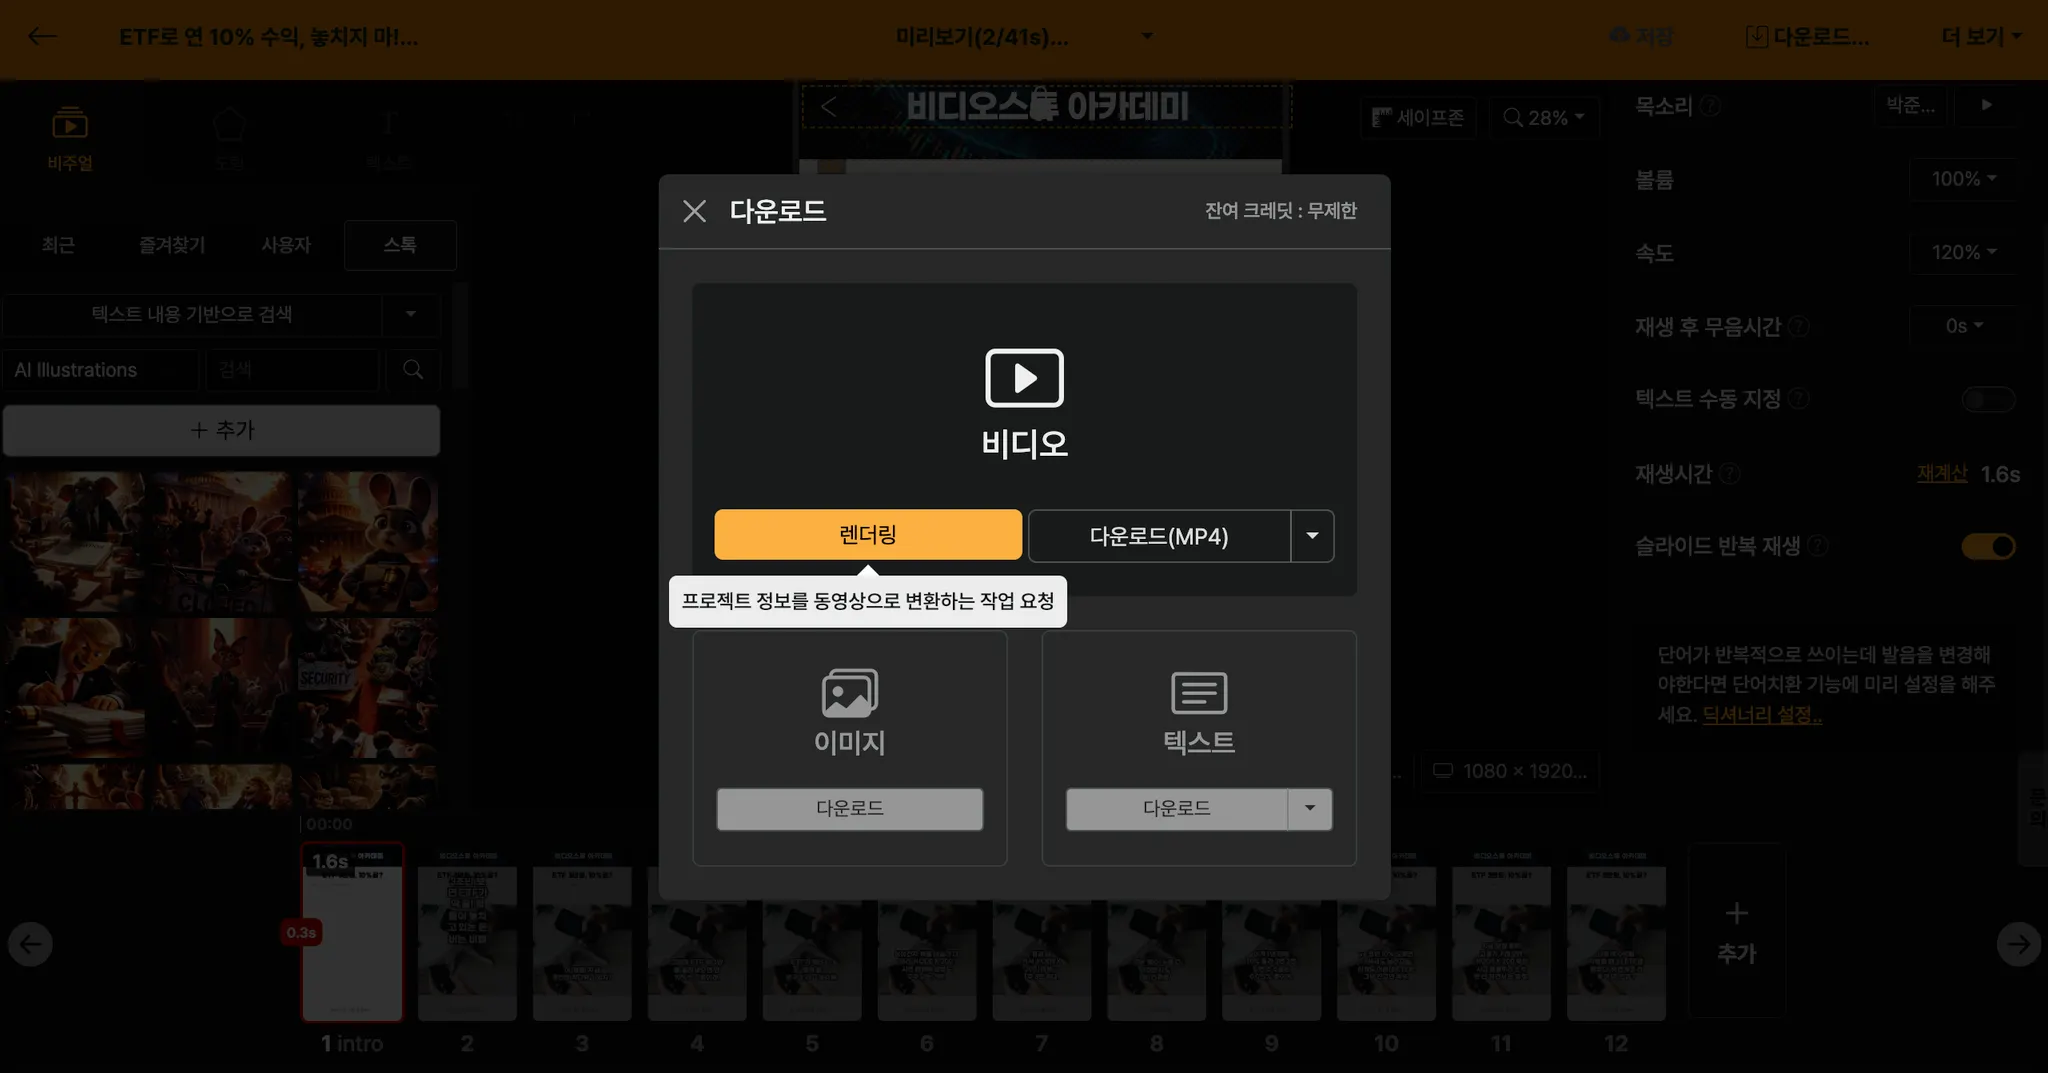Click the search magnifier icon
Viewport: 2048px width, 1073px height.
click(x=412, y=370)
